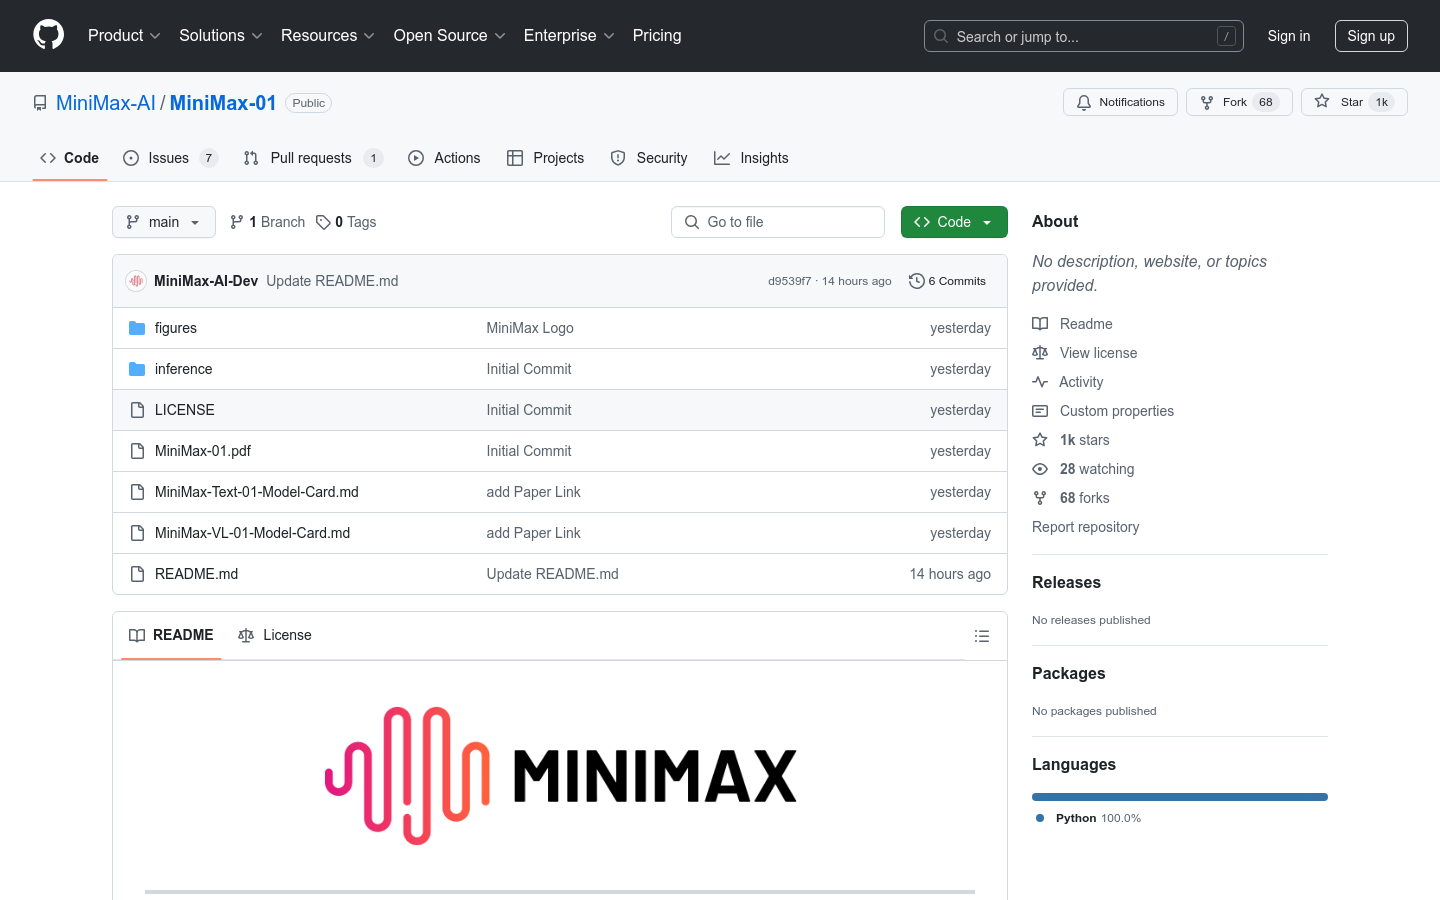Image resolution: width=1440 pixels, height=900 pixels.
Task: Click the repository icon before MiniMax-AI
Action: point(40,103)
